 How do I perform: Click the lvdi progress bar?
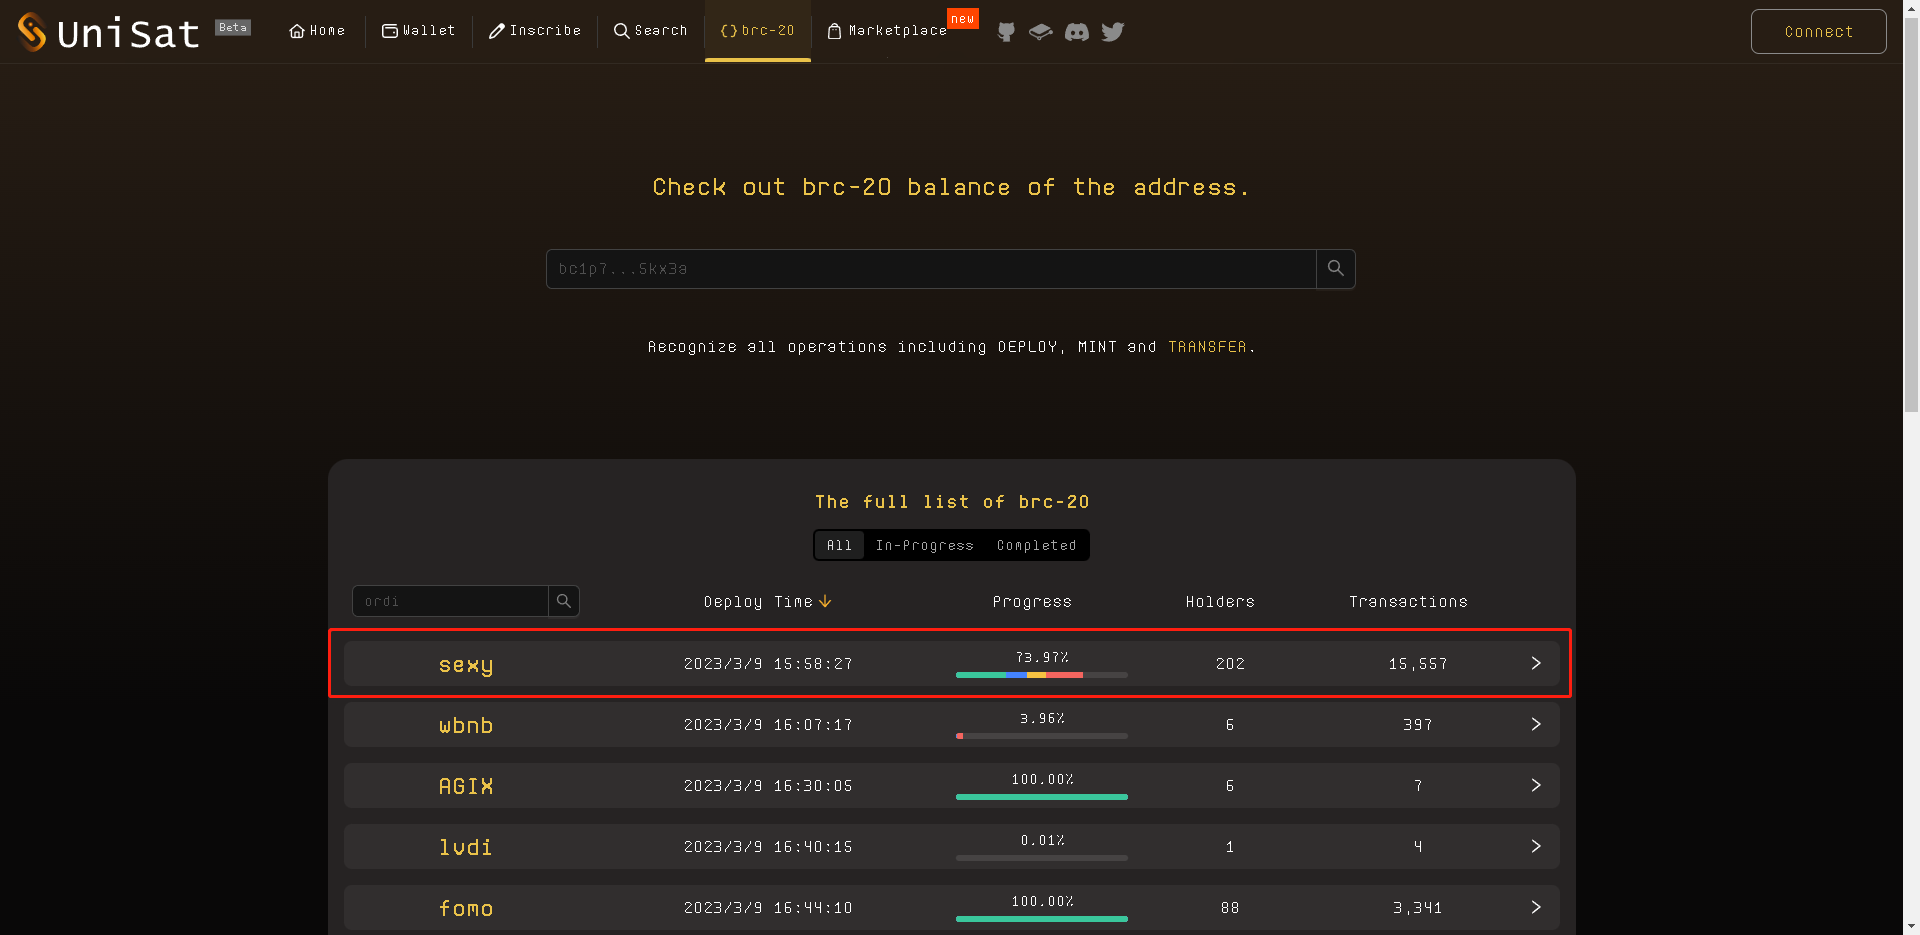tap(1042, 858)
